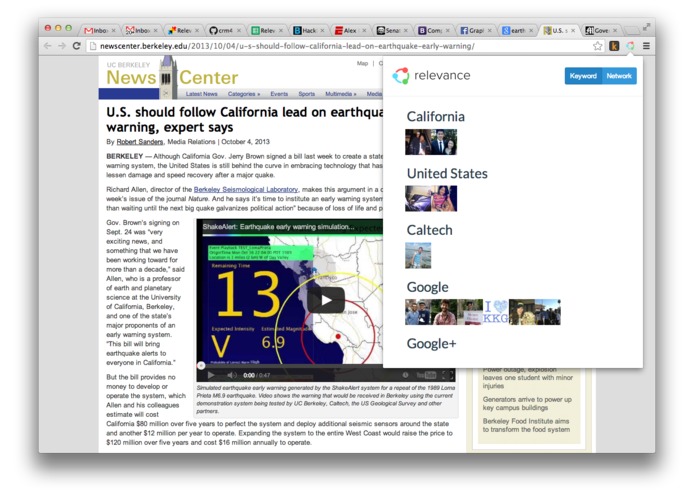Open the Sports nav item
The height and width of the screenshot is (494, 695).
(x=307, y=94)
